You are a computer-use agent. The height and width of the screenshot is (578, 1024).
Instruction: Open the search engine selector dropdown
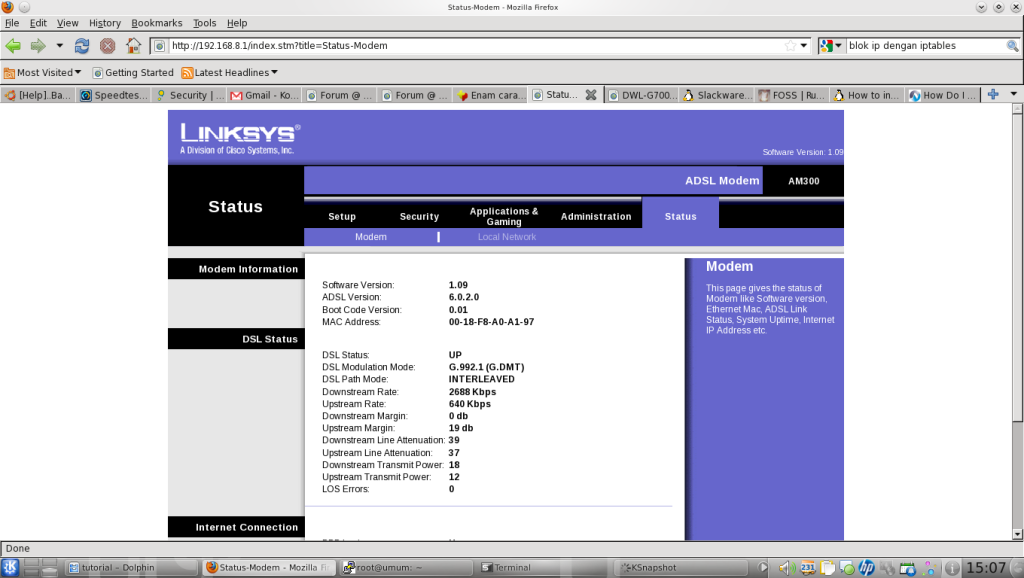pos(831,46)
